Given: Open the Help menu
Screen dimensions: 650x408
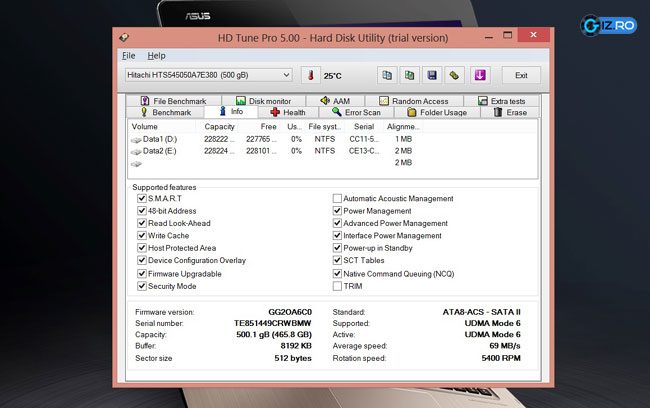Looking at the screenshot, I should coord(156,56).
